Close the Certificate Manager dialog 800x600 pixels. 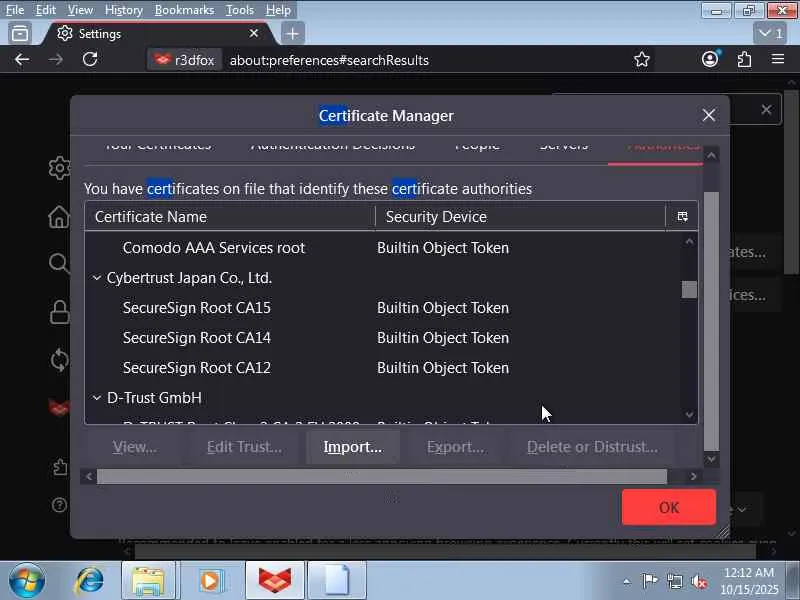(708, 115)
